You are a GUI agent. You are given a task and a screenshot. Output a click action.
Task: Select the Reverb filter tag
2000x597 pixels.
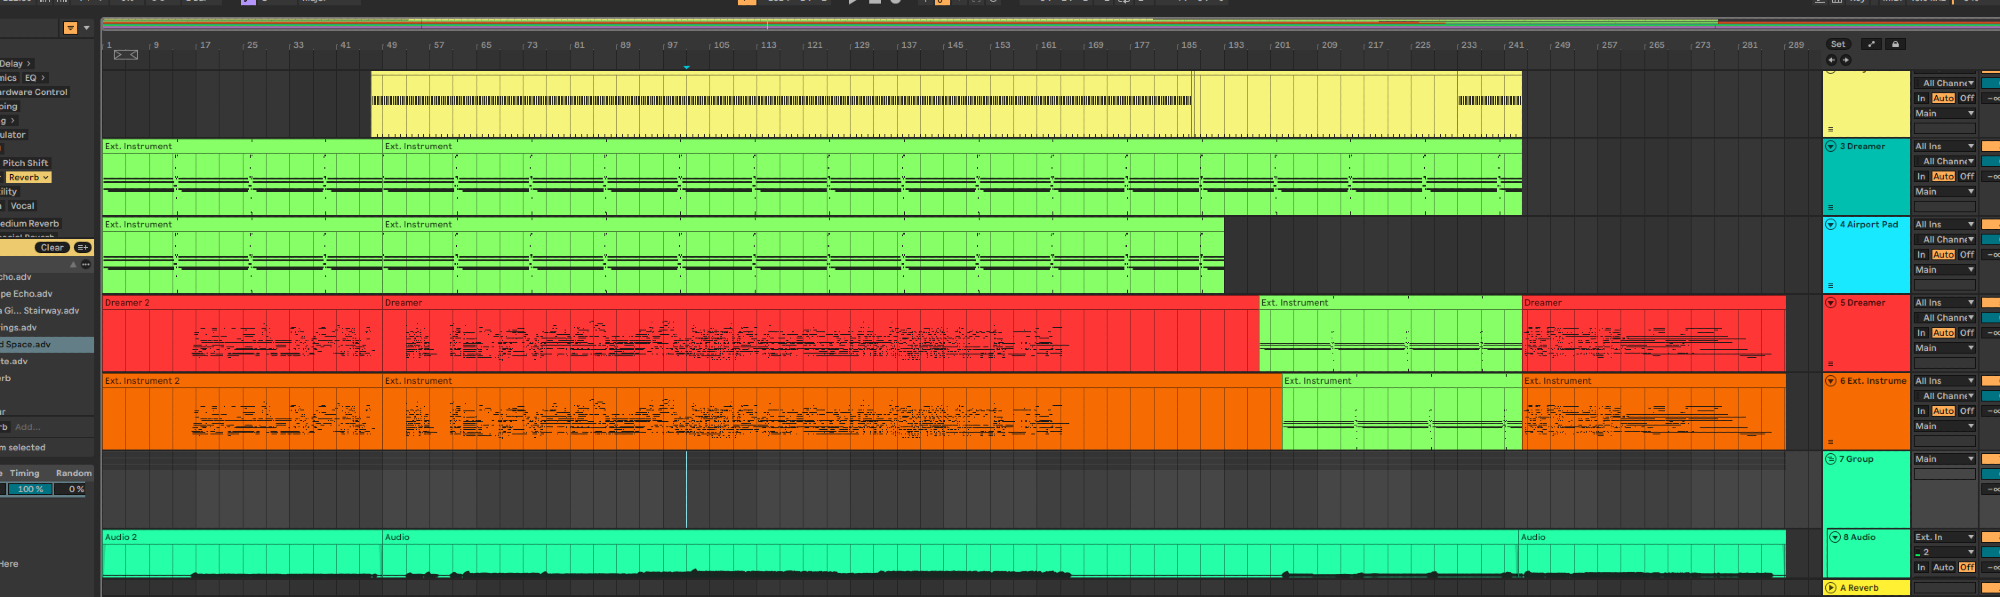(27, 177)
